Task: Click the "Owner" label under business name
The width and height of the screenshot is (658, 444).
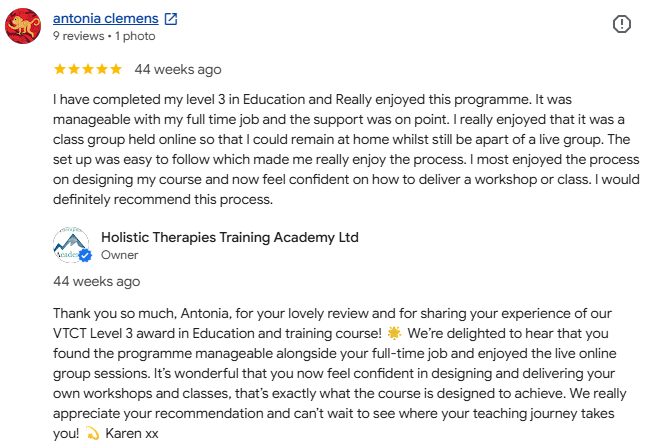Action: click(120, 255)
